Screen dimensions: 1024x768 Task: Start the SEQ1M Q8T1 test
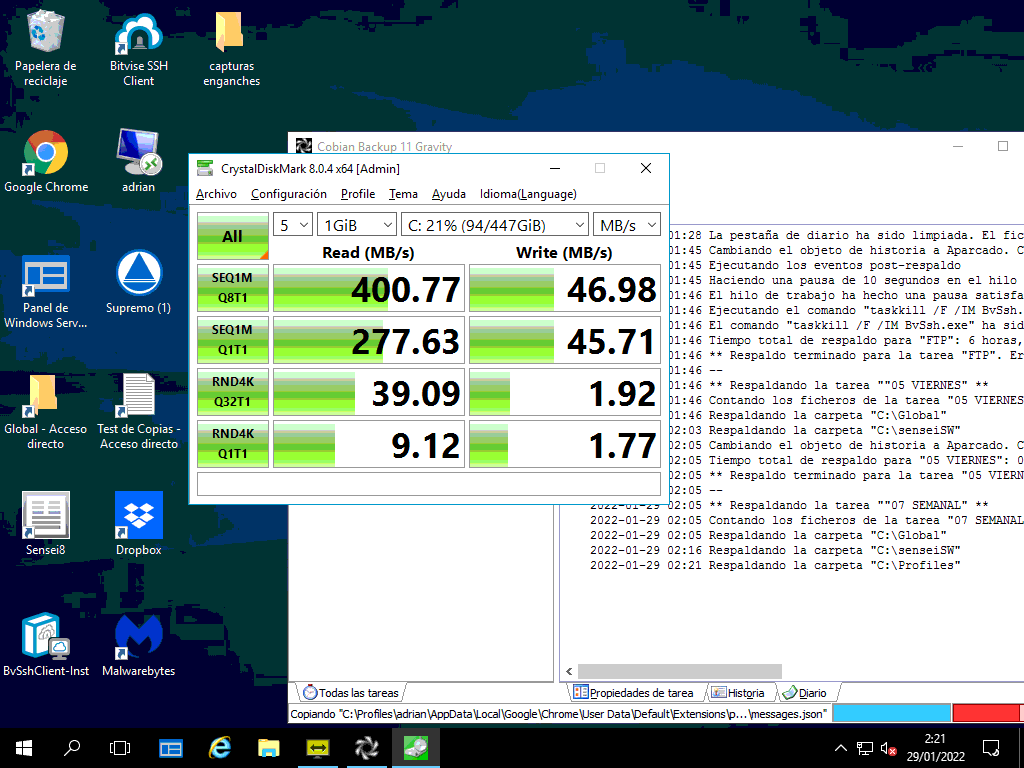coord(232,288)
